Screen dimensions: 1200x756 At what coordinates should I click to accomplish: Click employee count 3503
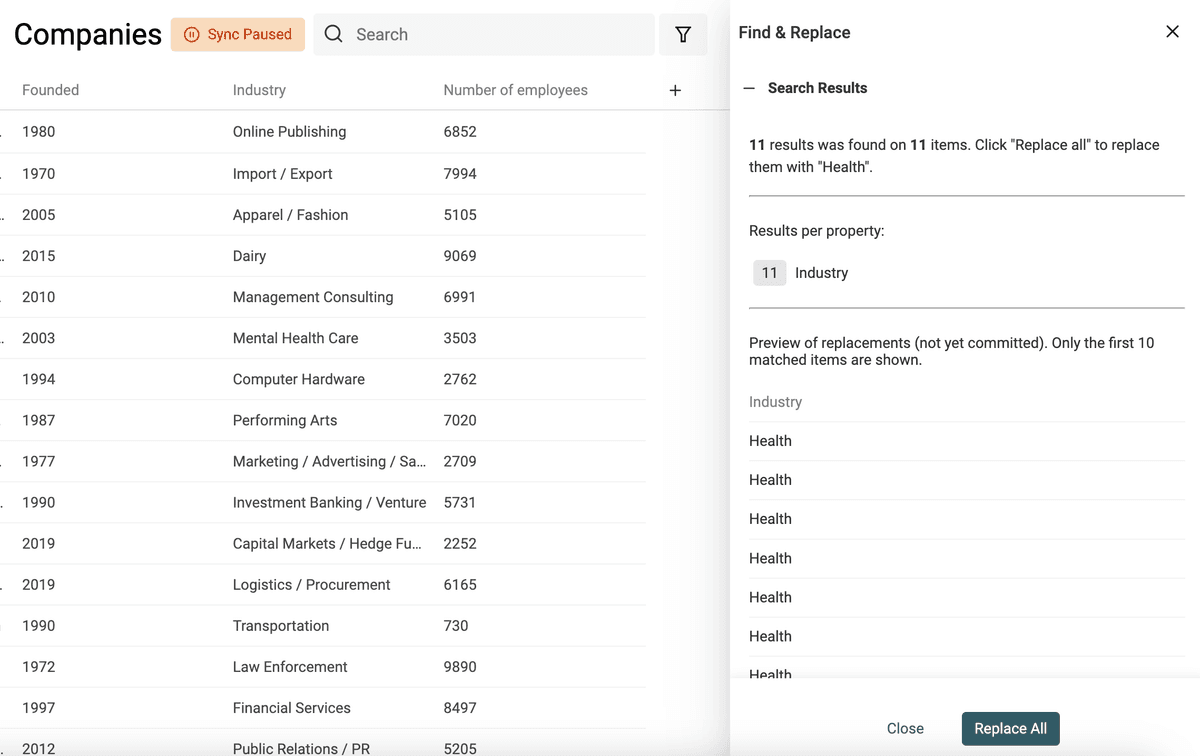(460, 338)
